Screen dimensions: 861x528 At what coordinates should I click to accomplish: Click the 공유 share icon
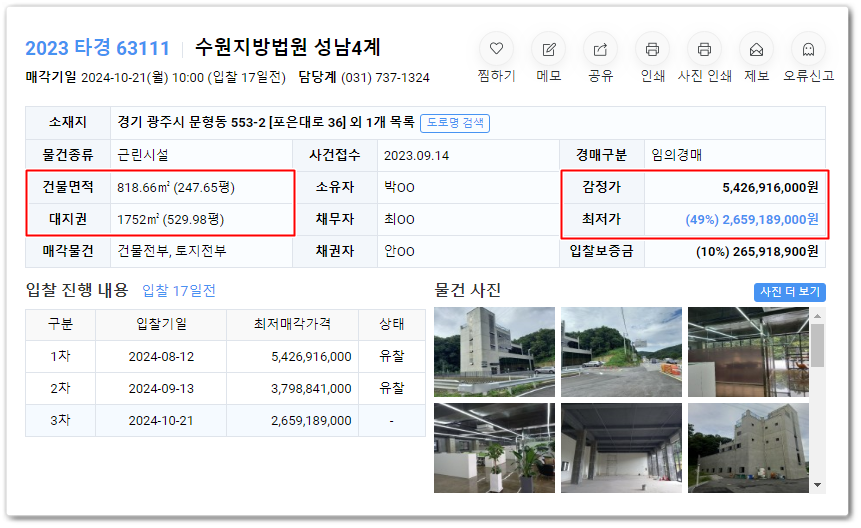point(600,49)
